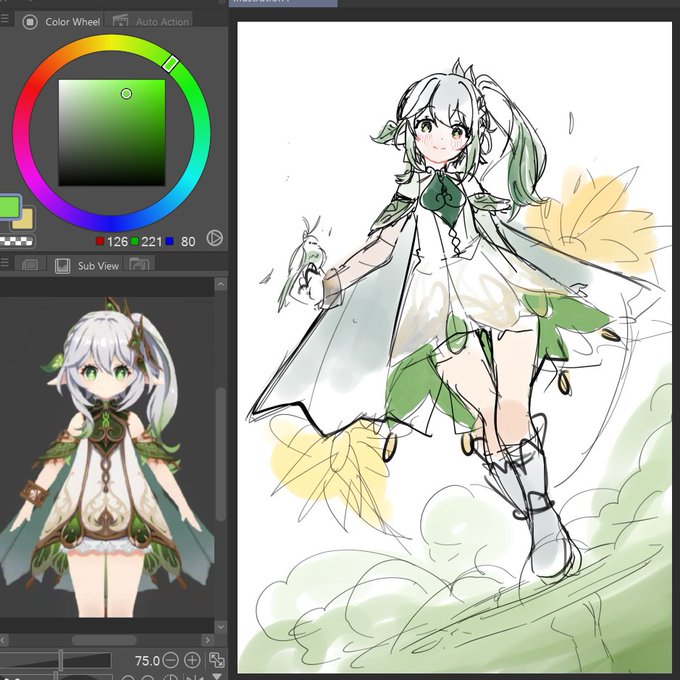This screenshot has width=680, height=680.
Task: Select the Sub View tab
Action: point(87,265)
